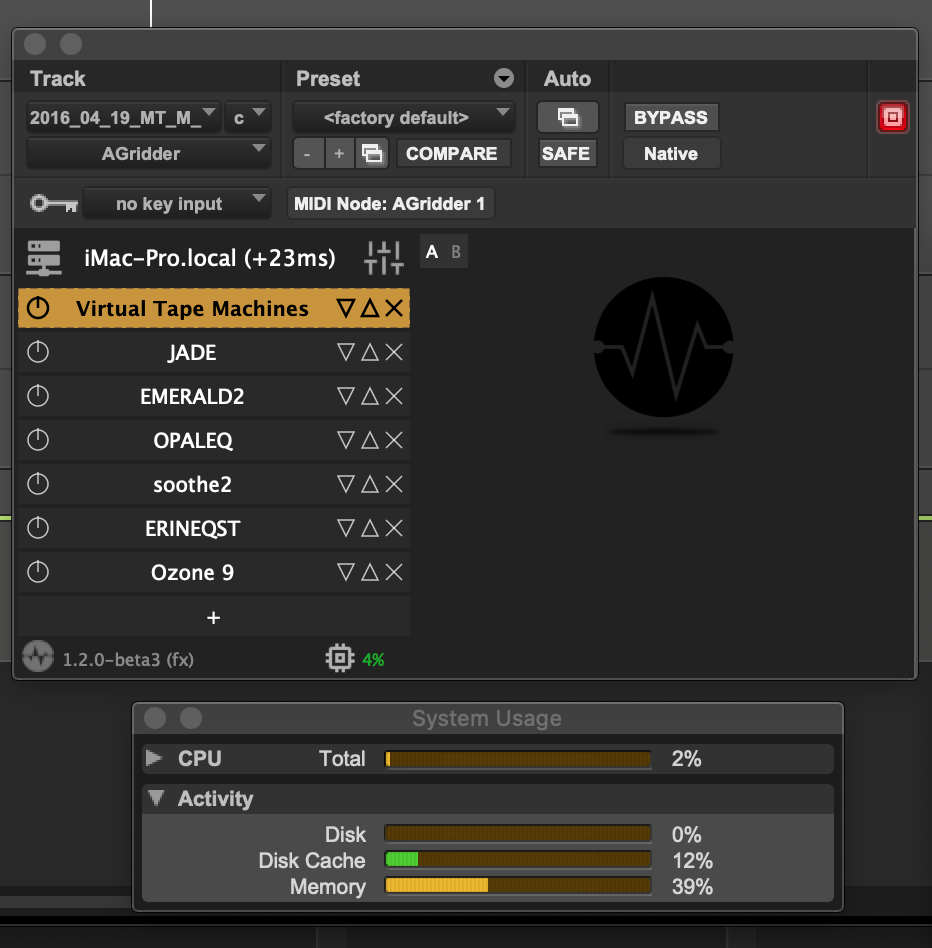932x948 pixels.
Task: Move Ozone 9 plugin down
Action: 346,572
